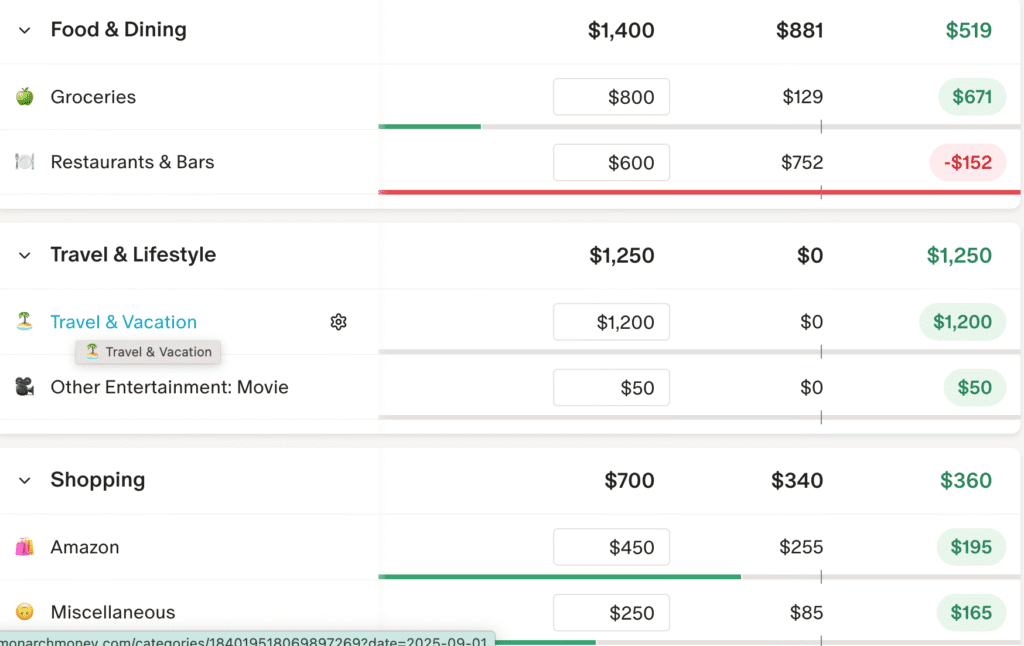Edit the Restaurants & Bars $600 budget field
This screenshot has width=1024, height=646.
pyautogui.click(x=611, y=162)
